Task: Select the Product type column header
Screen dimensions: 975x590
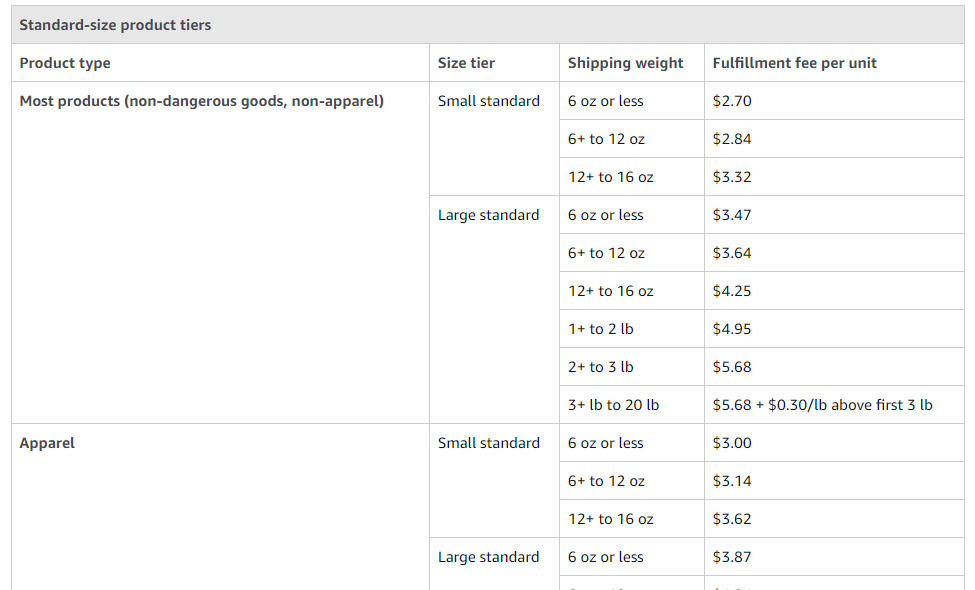Action: coord(220,63)
